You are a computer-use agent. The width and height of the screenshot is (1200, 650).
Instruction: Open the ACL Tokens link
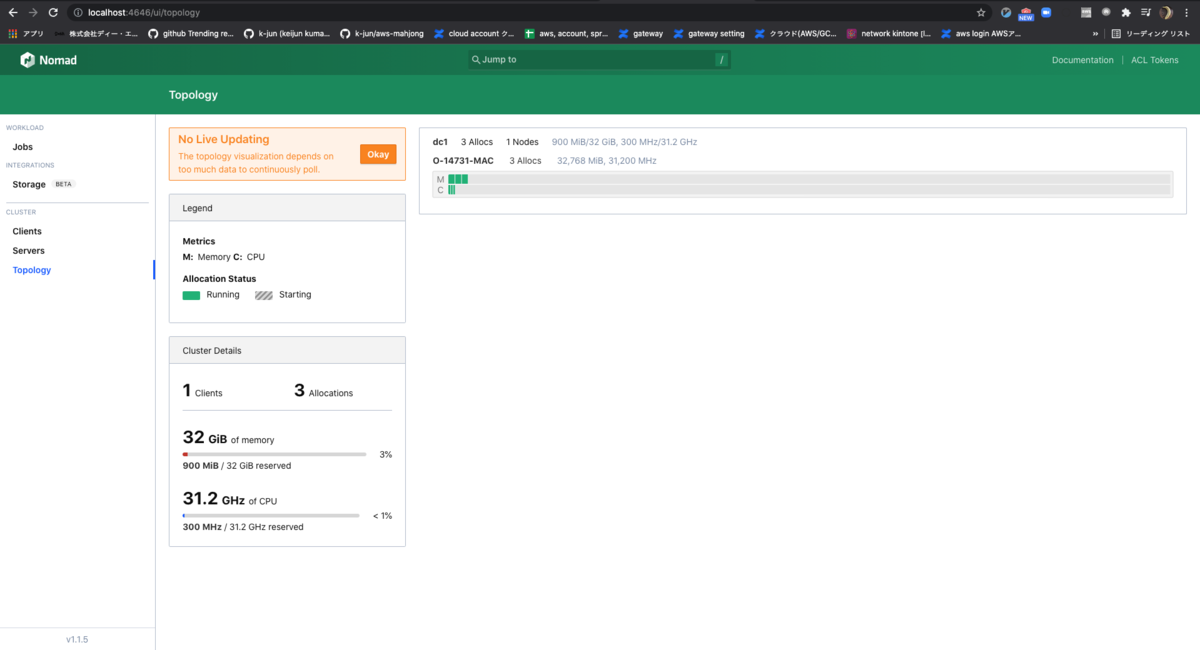pos(1154,59)
